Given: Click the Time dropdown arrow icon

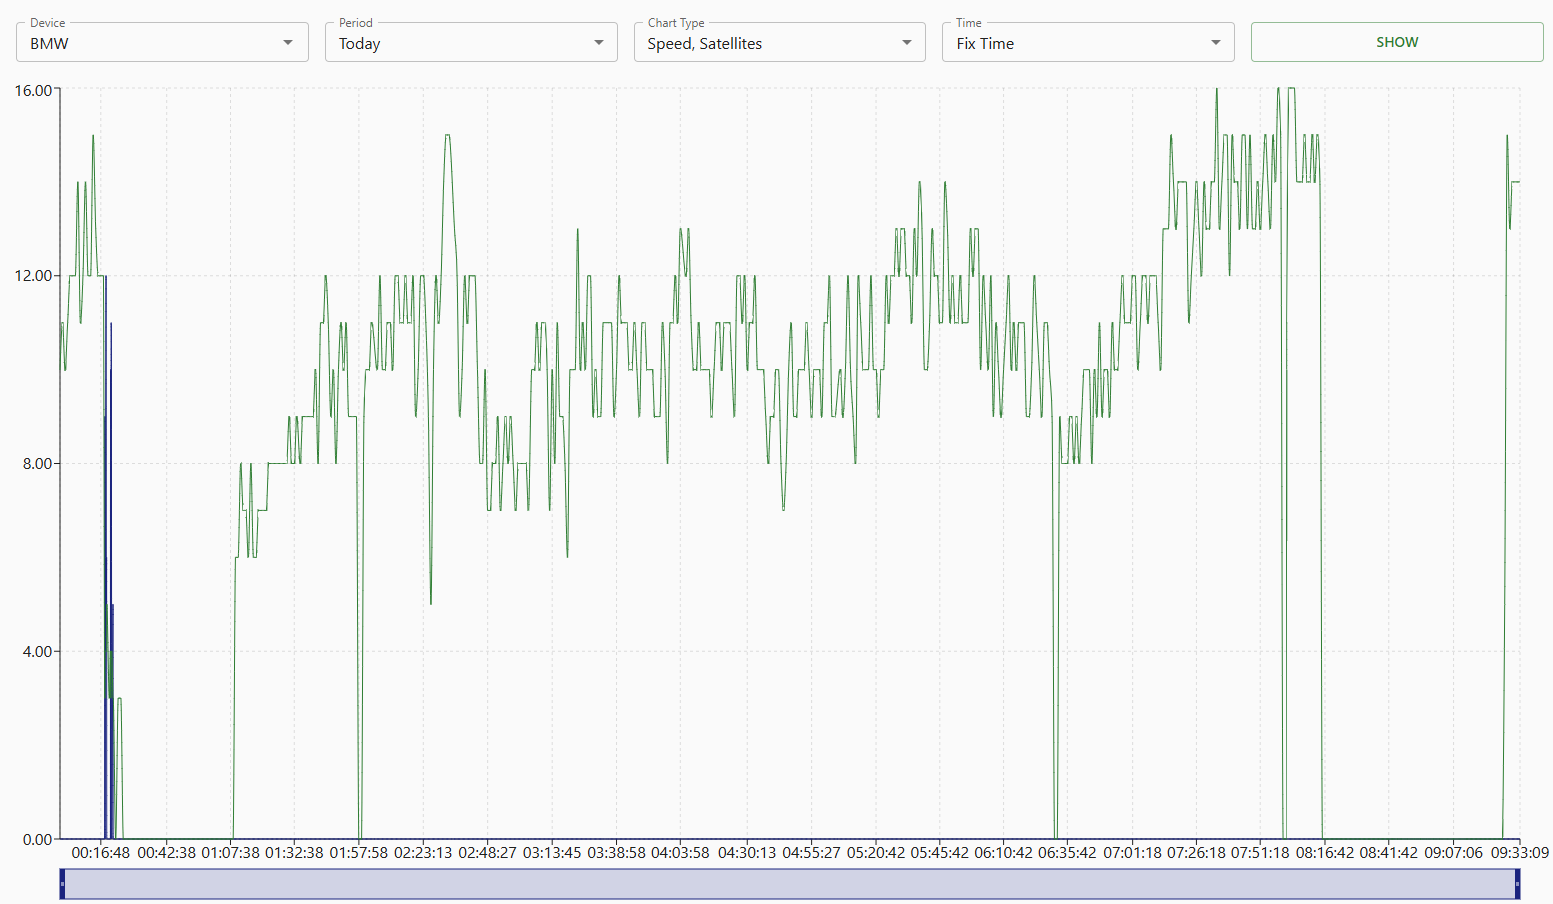Looking at the screenshot, I should (x=1215, y=43).
